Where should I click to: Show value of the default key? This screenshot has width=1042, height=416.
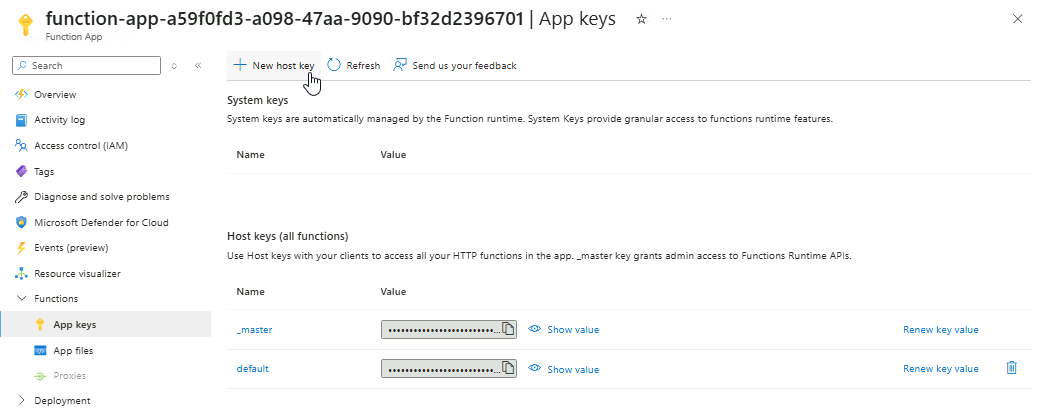[564, 369]
